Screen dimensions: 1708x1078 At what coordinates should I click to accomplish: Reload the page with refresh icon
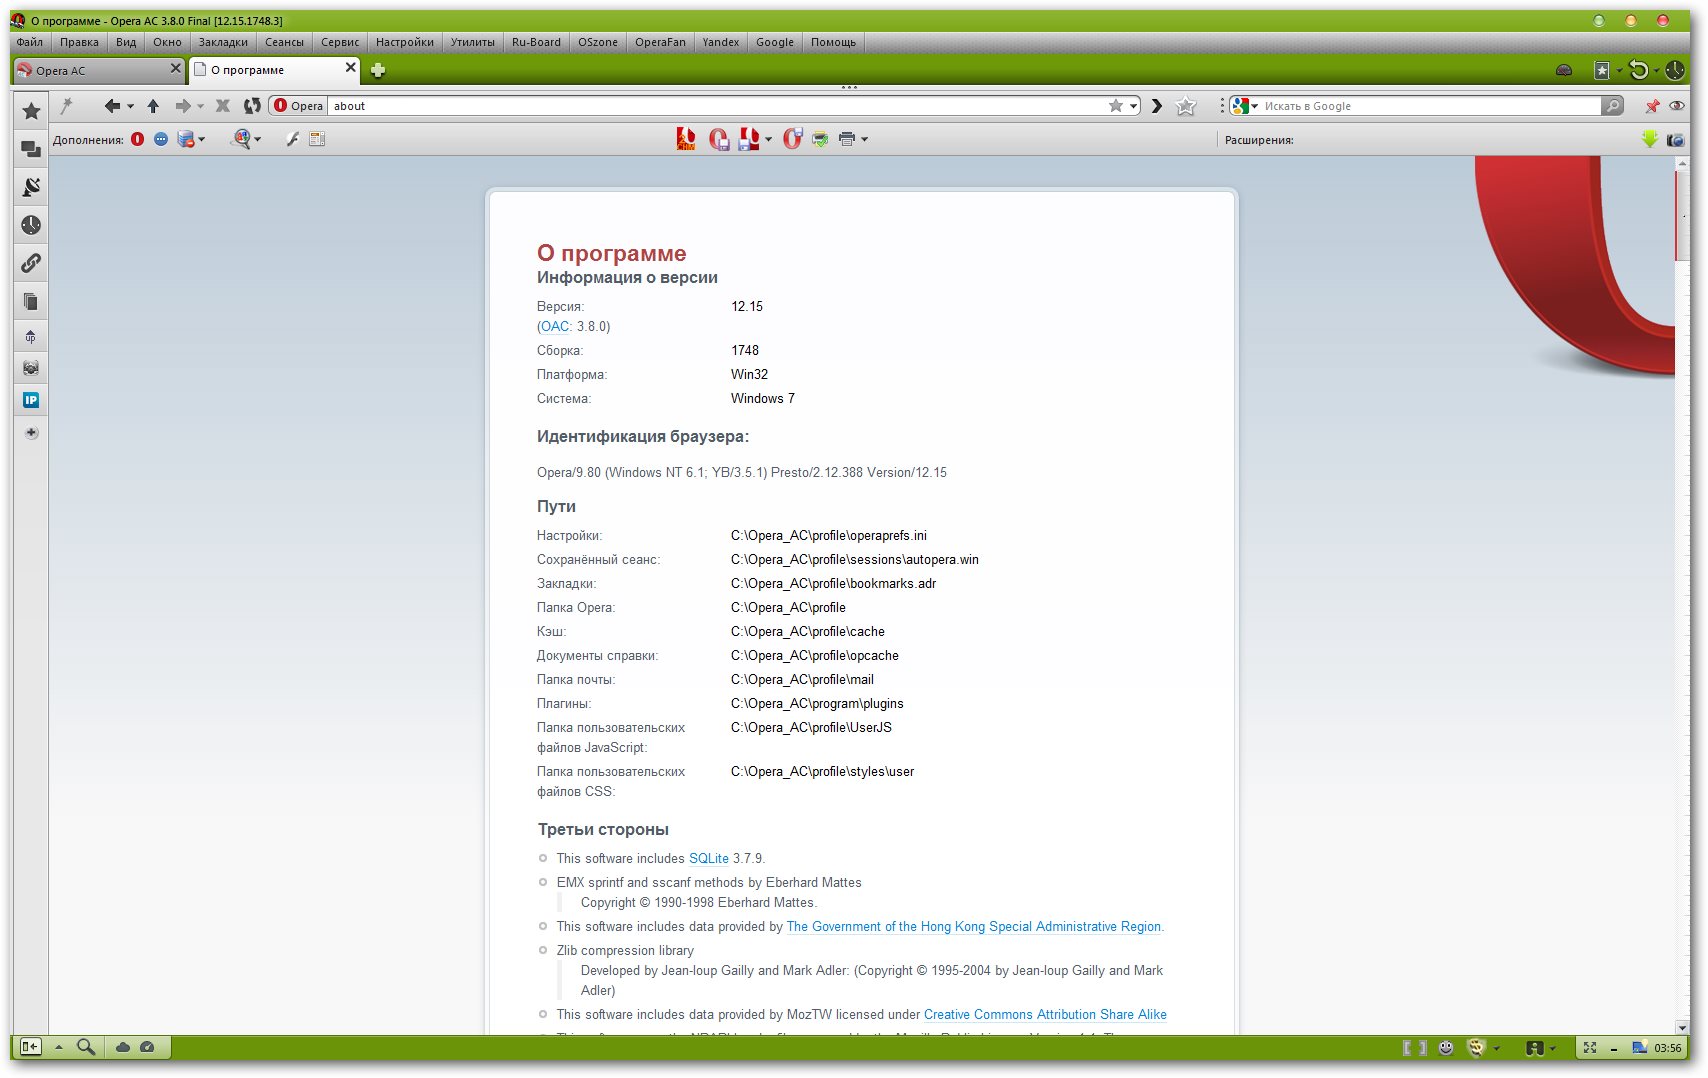(x=252, y=105)
